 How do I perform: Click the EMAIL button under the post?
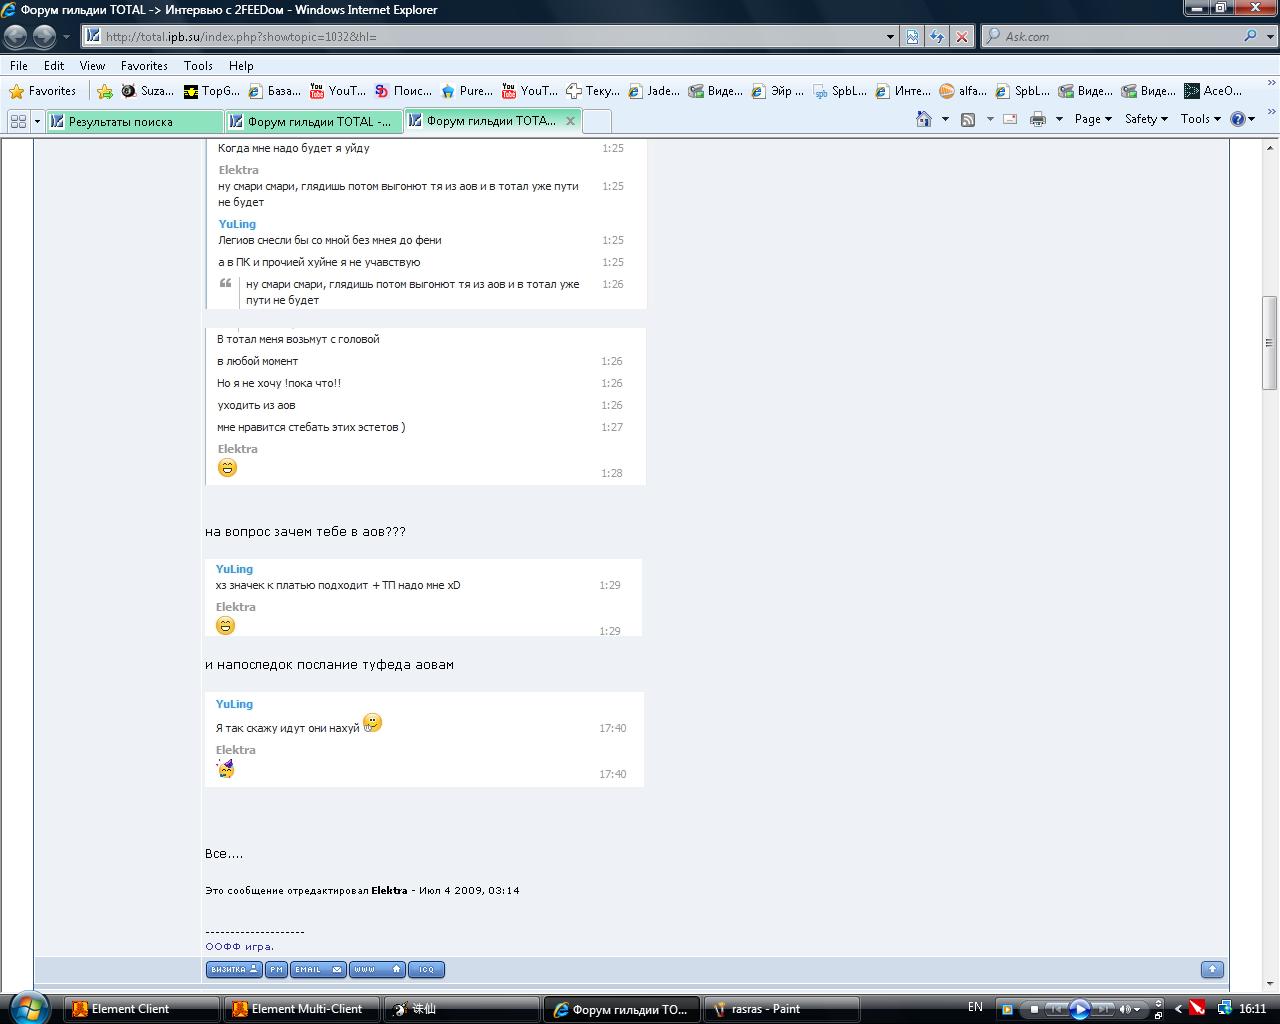coord(318,969)
